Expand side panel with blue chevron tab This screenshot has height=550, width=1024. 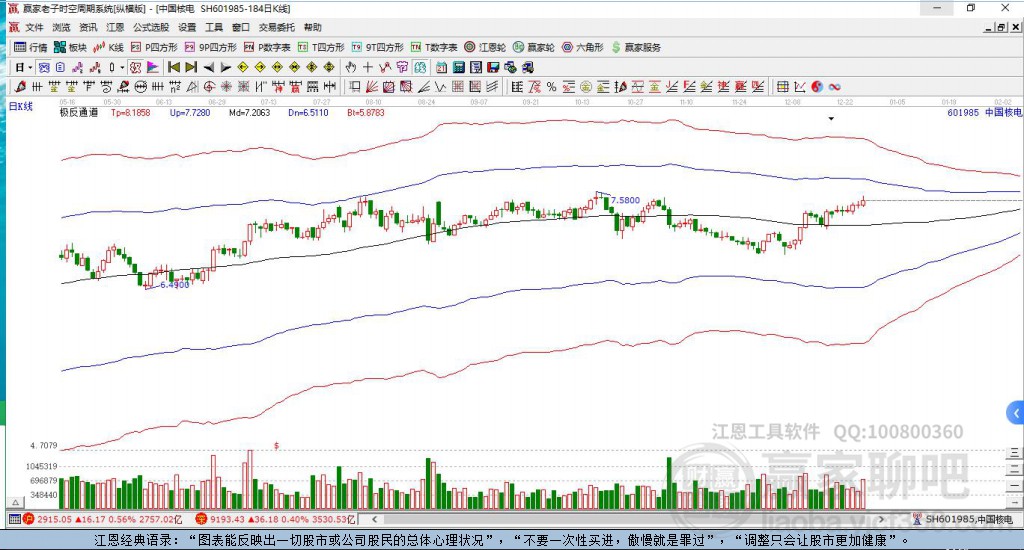(1016, 413)
